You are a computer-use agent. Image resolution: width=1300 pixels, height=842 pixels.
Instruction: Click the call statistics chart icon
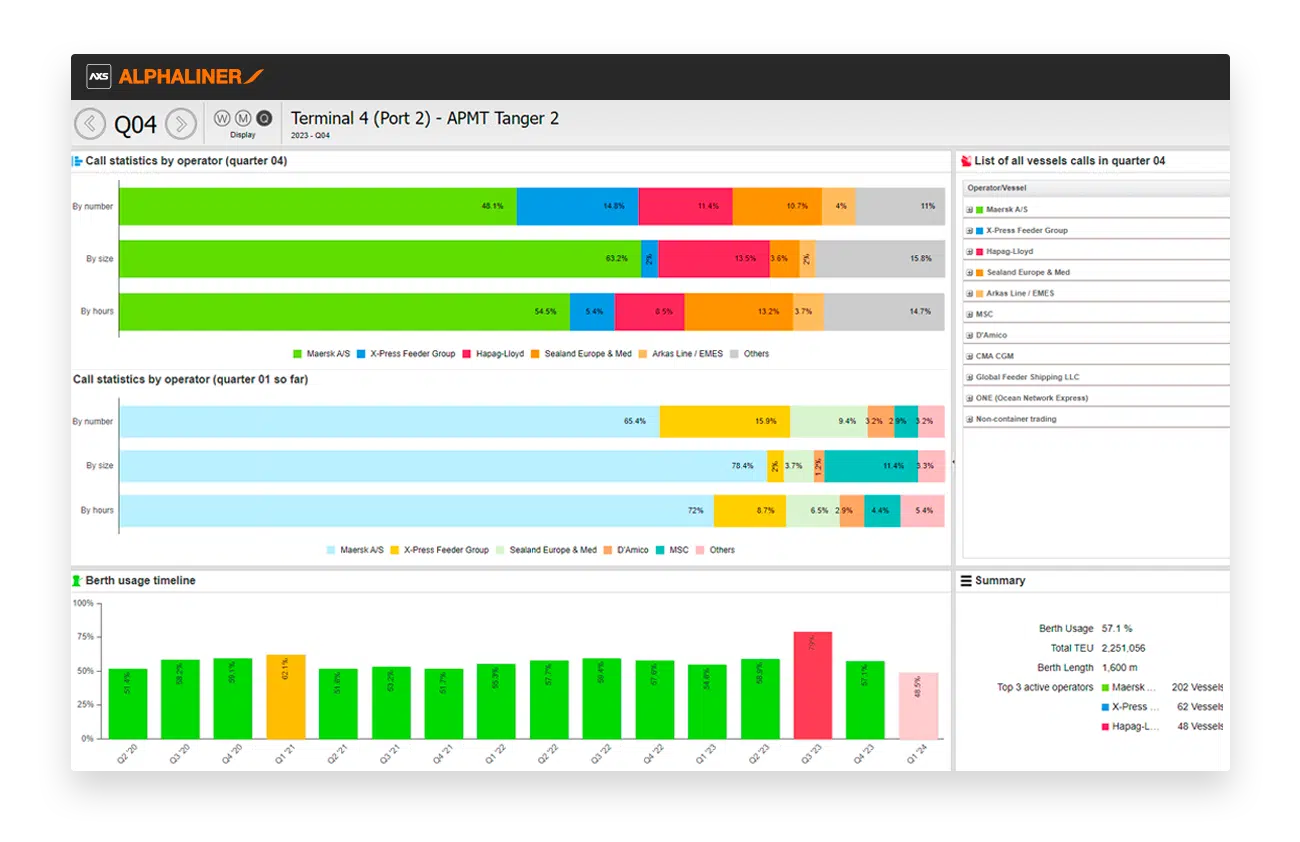pyautogui.click(x=78, y=161)
